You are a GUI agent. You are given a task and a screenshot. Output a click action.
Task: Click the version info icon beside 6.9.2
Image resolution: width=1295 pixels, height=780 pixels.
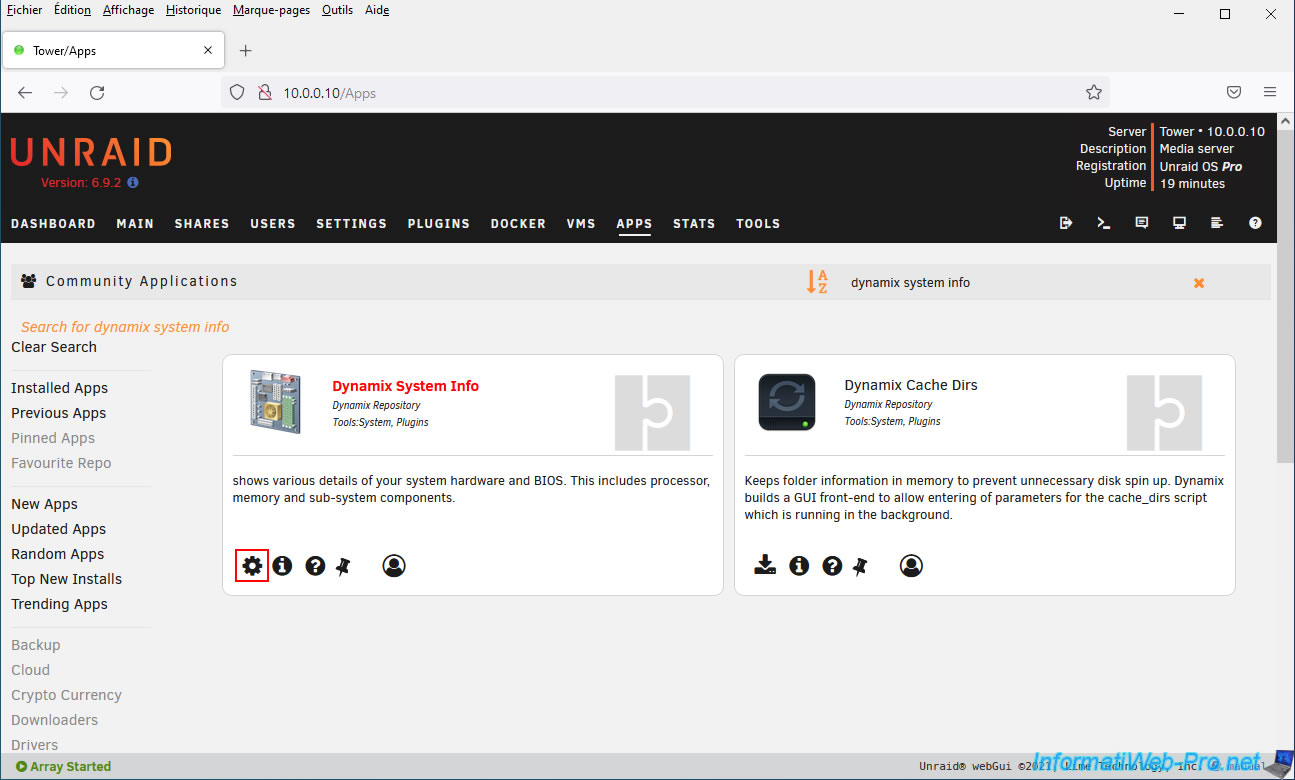(x=133, y=183)
